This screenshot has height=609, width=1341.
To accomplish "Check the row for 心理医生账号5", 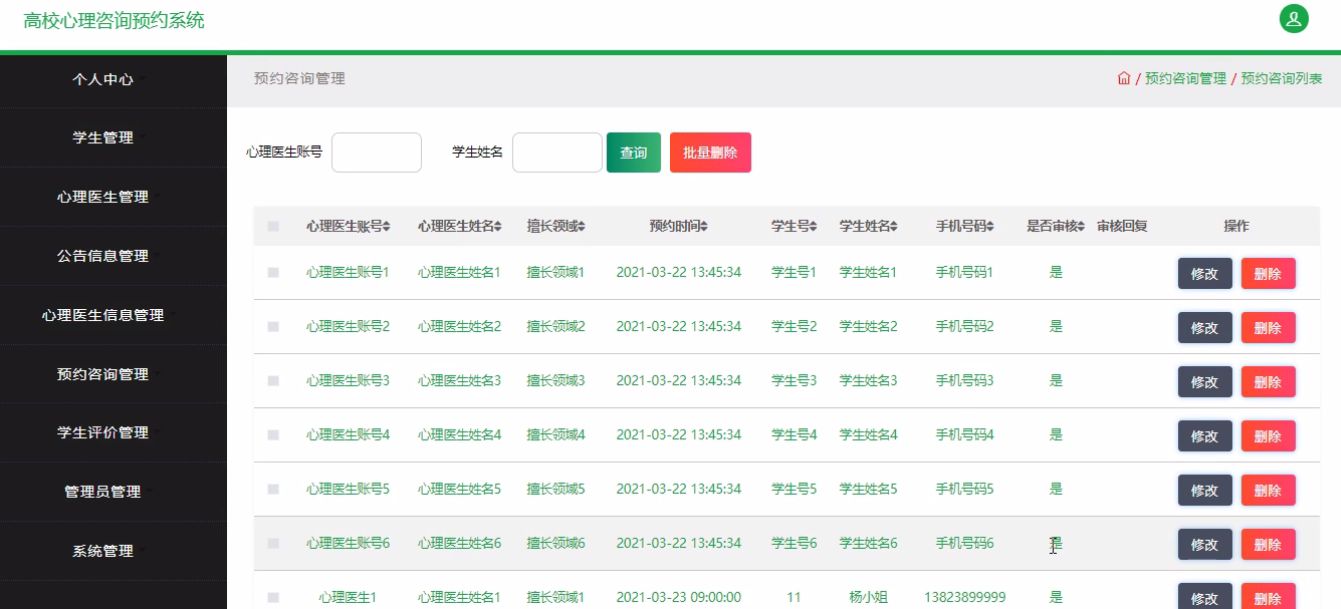I will 273,489.
